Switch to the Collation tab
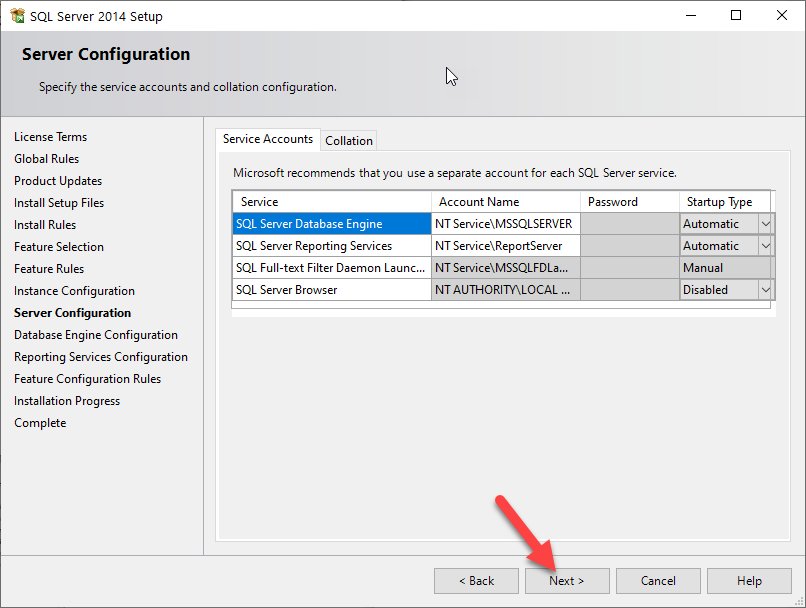Image resolution: width=806 pixels, height=608 pixels. pyautogui.click(x=349, y=140)
